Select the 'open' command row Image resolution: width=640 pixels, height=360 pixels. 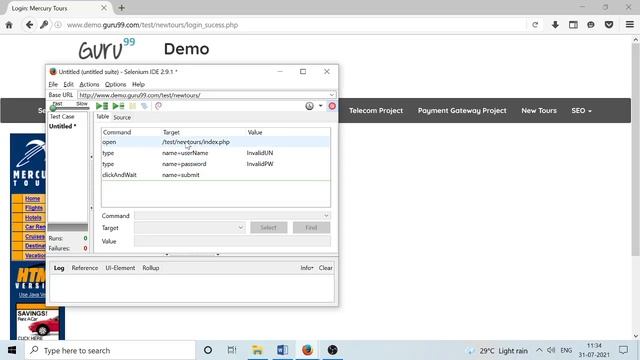216,142
